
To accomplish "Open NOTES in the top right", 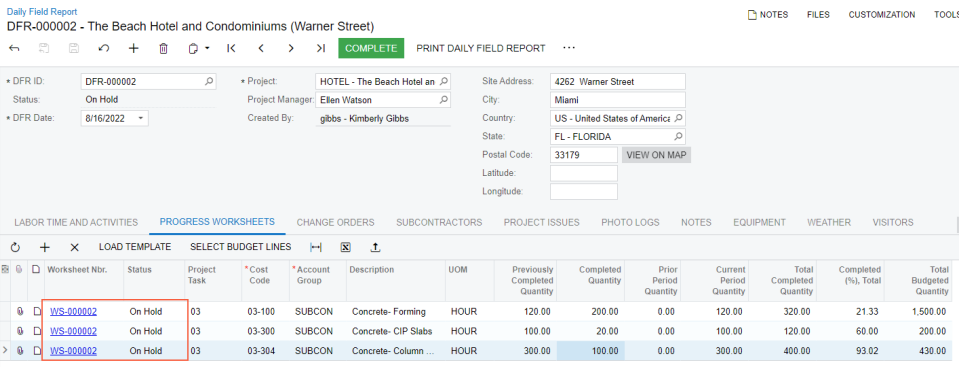I will [x=768, y=15].
